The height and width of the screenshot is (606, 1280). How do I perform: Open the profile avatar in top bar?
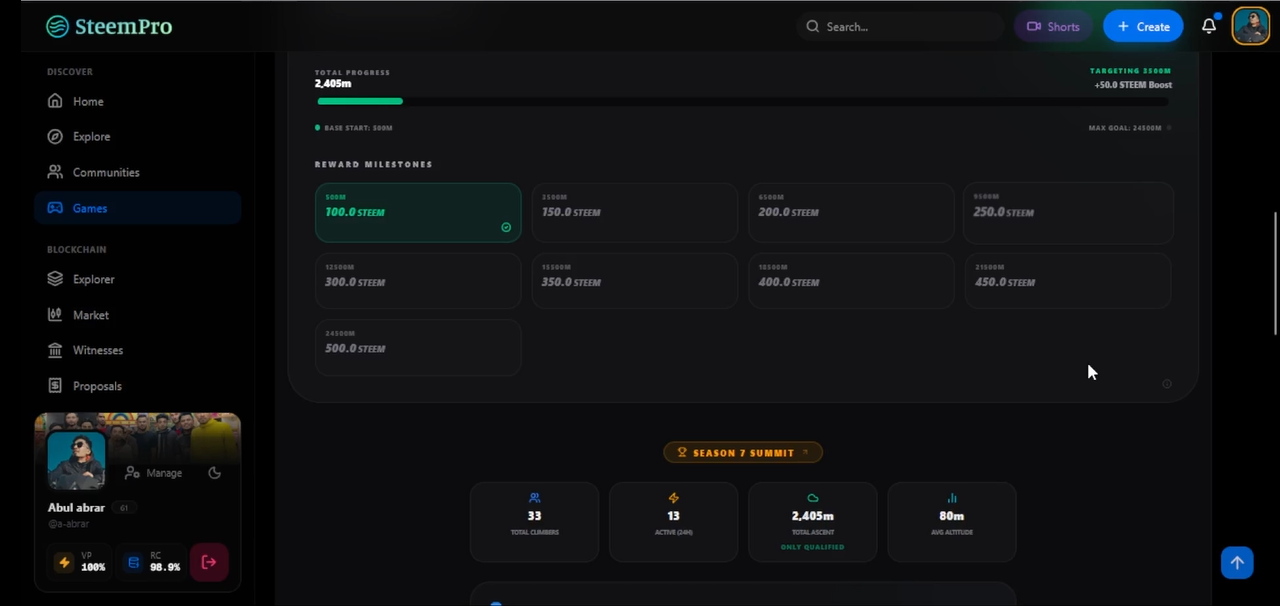(1250, 26)
